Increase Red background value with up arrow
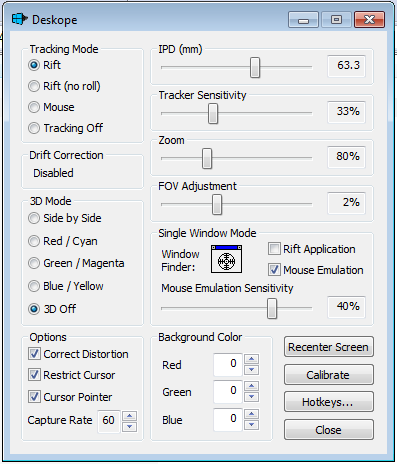 (x=252, y=359)
